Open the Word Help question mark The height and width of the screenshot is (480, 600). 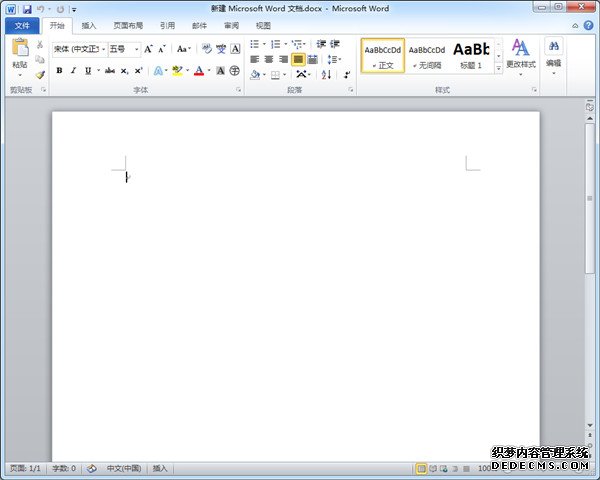click(x=589, y=26)
